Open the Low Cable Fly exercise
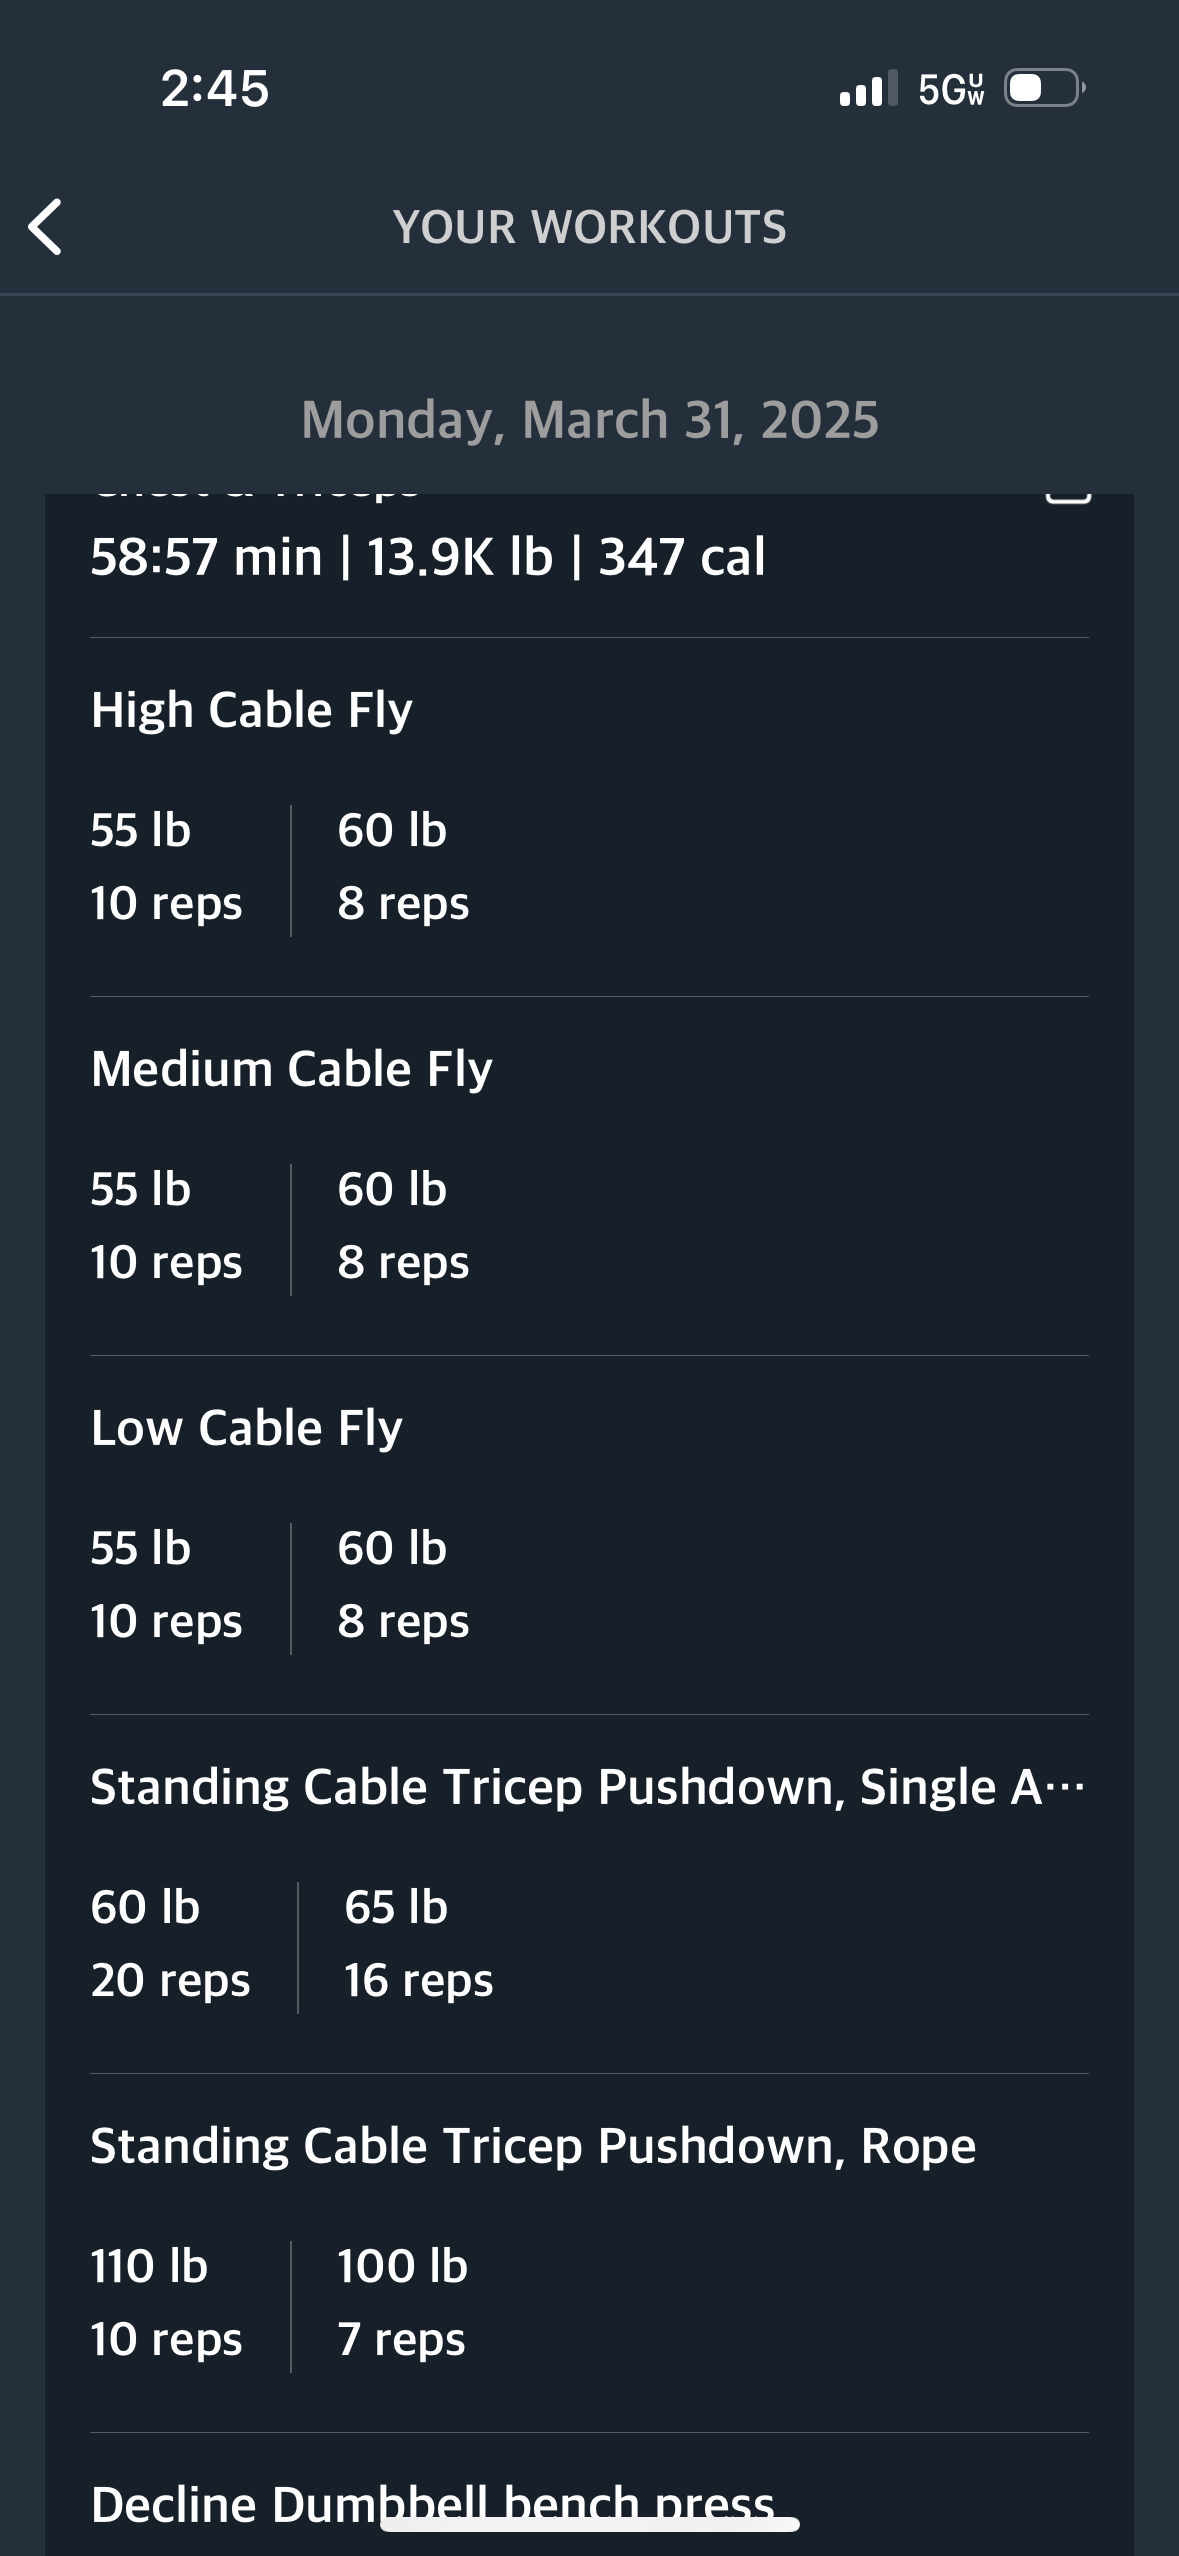 (246, 1428)
